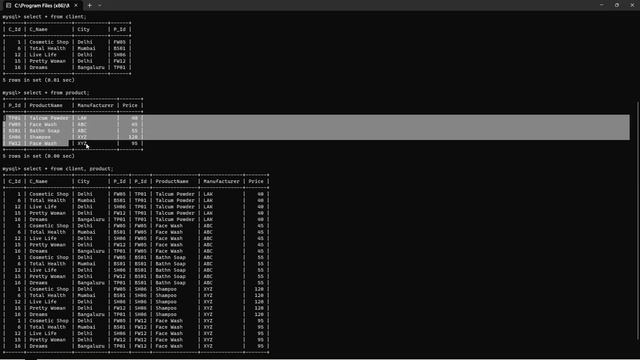The height and width of the screenshot is (360, 640).
Task: Click Manufacturer header in client, product join result
Action: pos(221,181)
